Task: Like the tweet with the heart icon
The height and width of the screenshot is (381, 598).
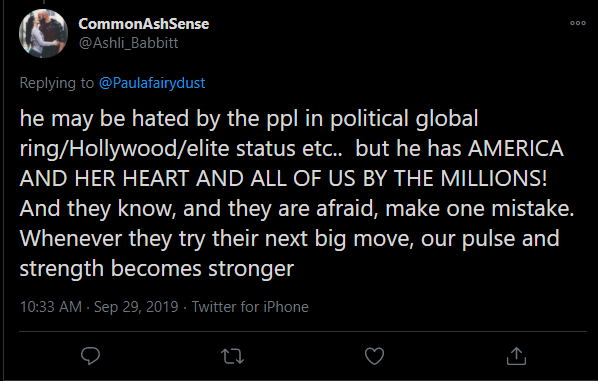Action: click(374, 356)
